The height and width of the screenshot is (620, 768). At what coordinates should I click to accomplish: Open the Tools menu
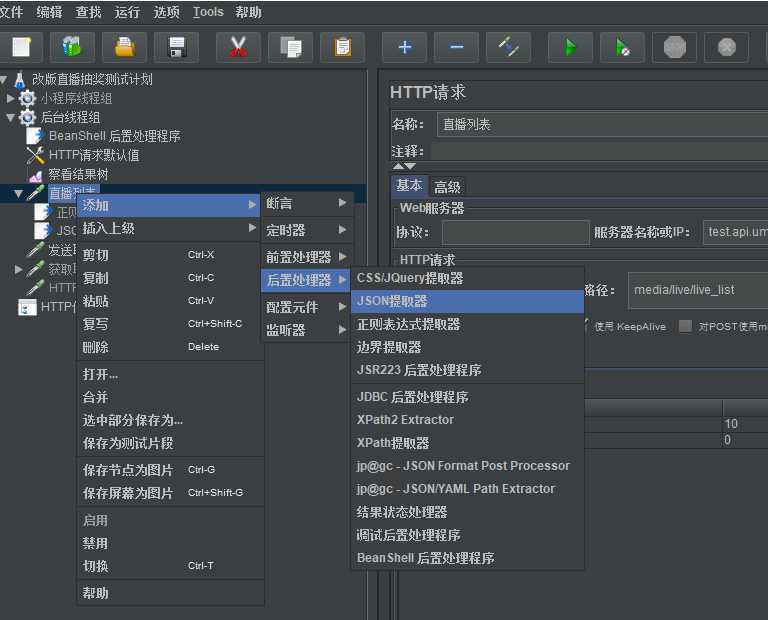208,12
